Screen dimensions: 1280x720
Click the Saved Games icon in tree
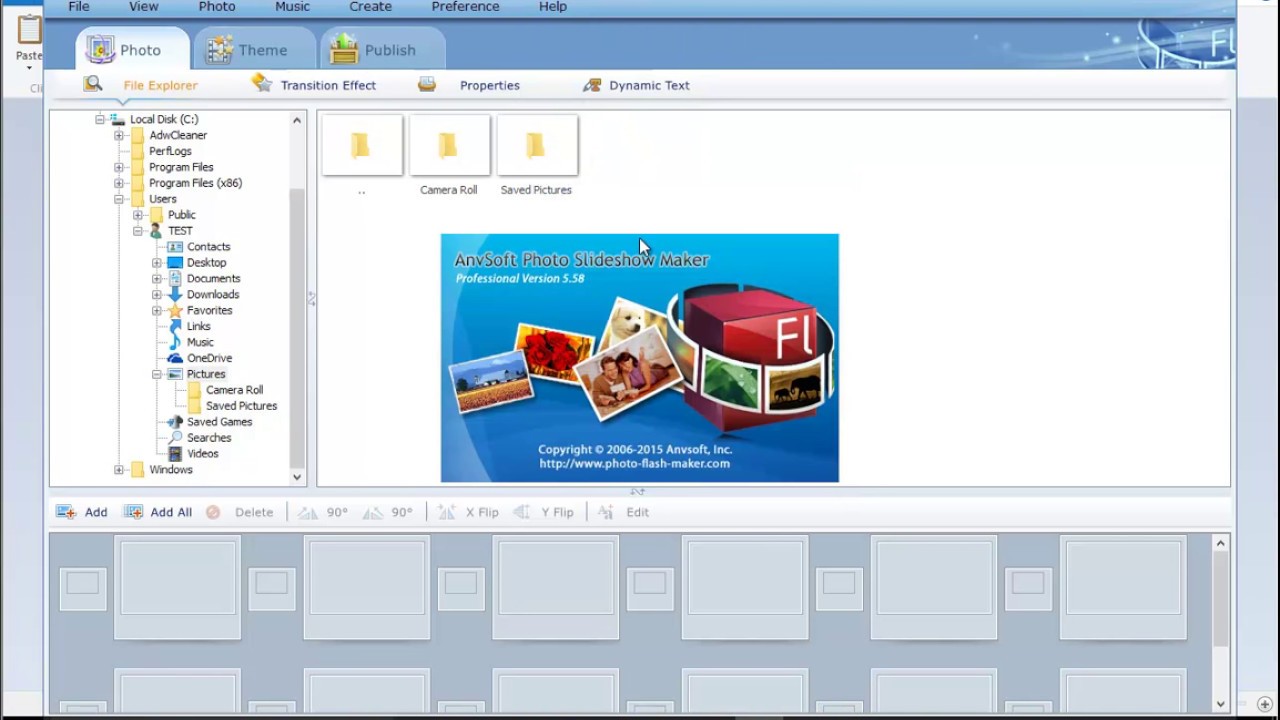coord(175,422)
